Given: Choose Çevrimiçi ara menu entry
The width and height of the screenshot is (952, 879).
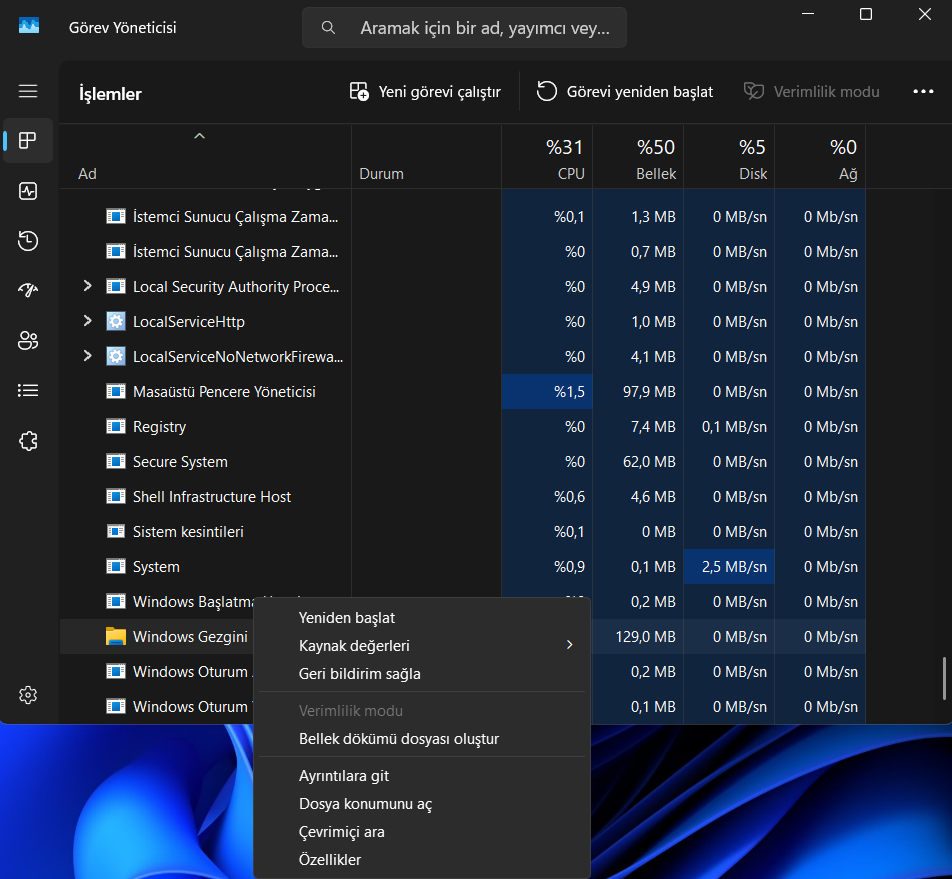Looking at the screenshot, I should (342, 832).
